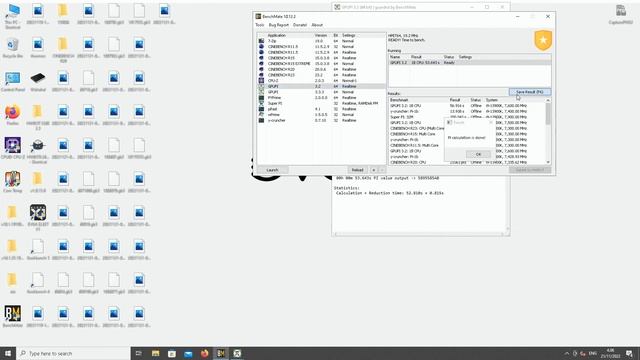Screen dimensions: 640x360
Task: Open the About menu
Action: point(317,25)
